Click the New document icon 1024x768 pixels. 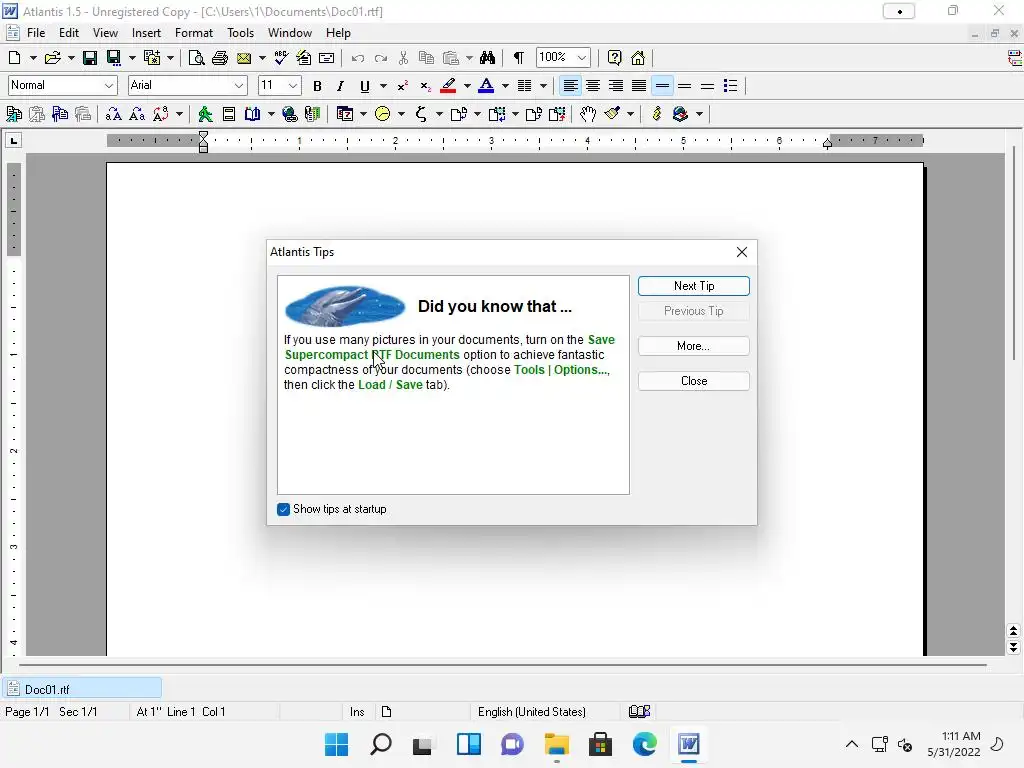pyautogui.click(x=14, y=58)
